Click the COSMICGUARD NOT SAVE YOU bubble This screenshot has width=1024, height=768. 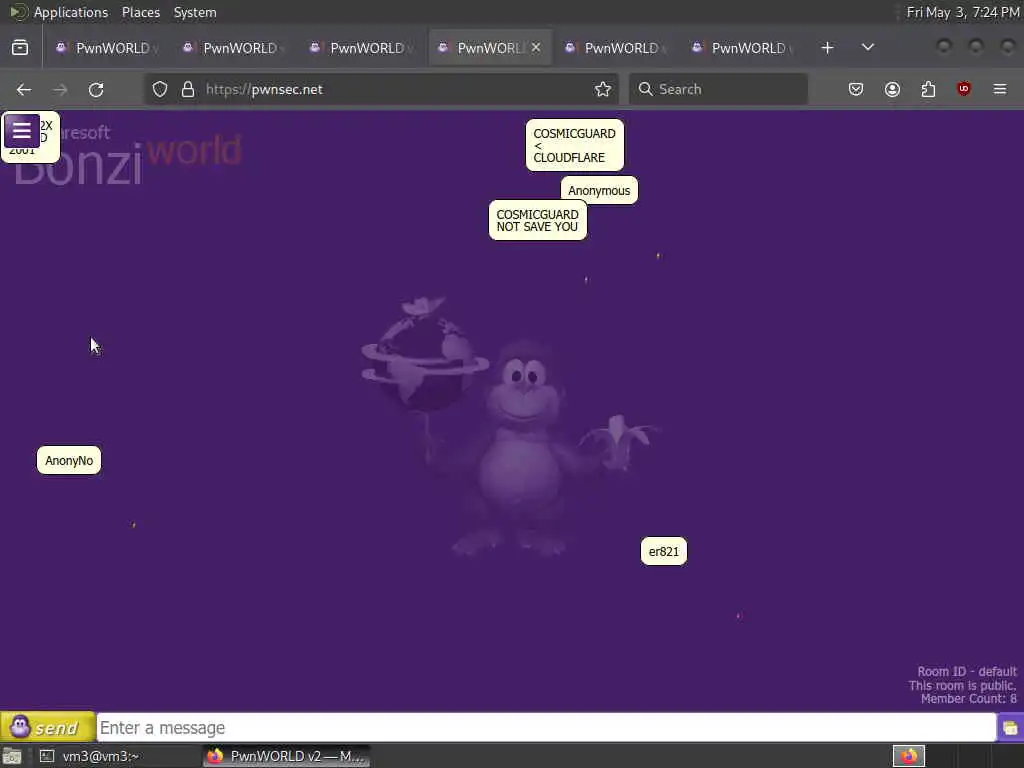[x=538, y=221]
